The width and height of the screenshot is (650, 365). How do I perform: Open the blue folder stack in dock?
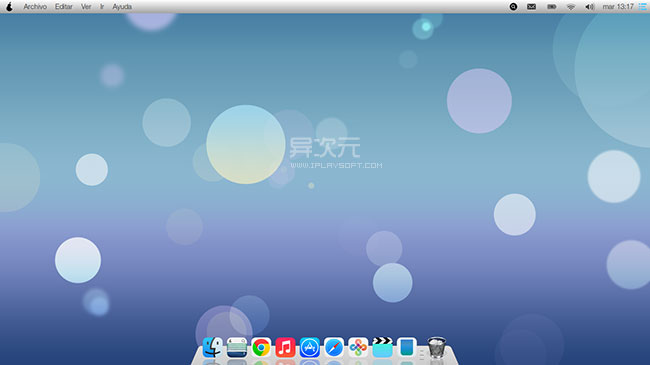point(407,347)
